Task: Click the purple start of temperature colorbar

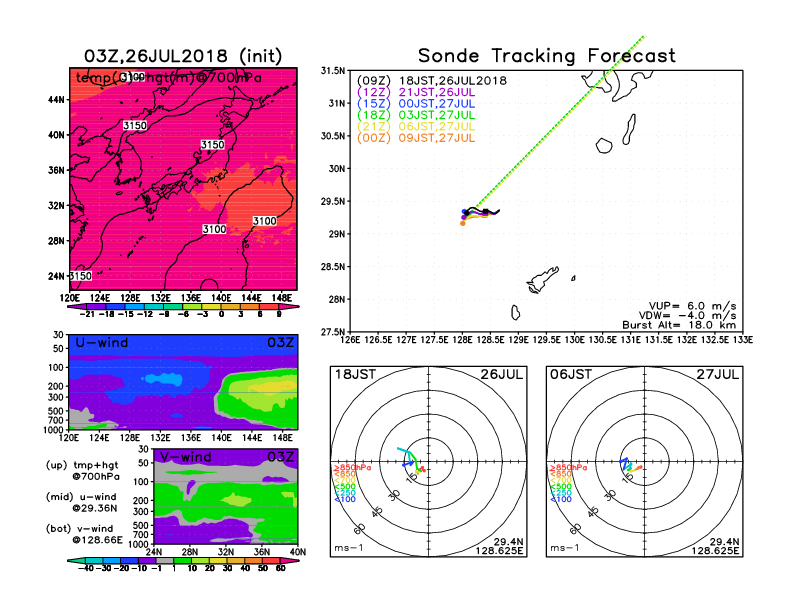Action: [77, 307]
